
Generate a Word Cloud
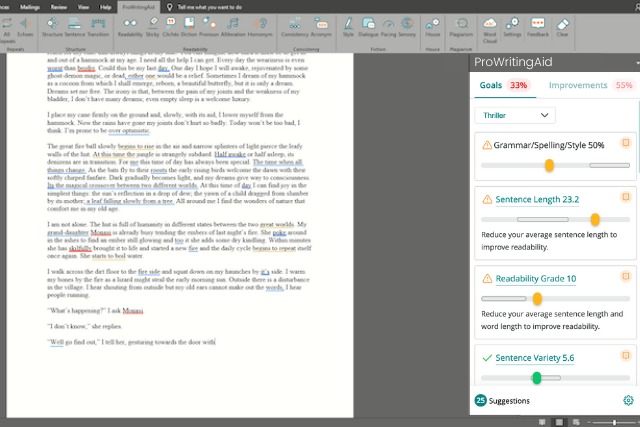pyautogui.click(x=490, y=31)
